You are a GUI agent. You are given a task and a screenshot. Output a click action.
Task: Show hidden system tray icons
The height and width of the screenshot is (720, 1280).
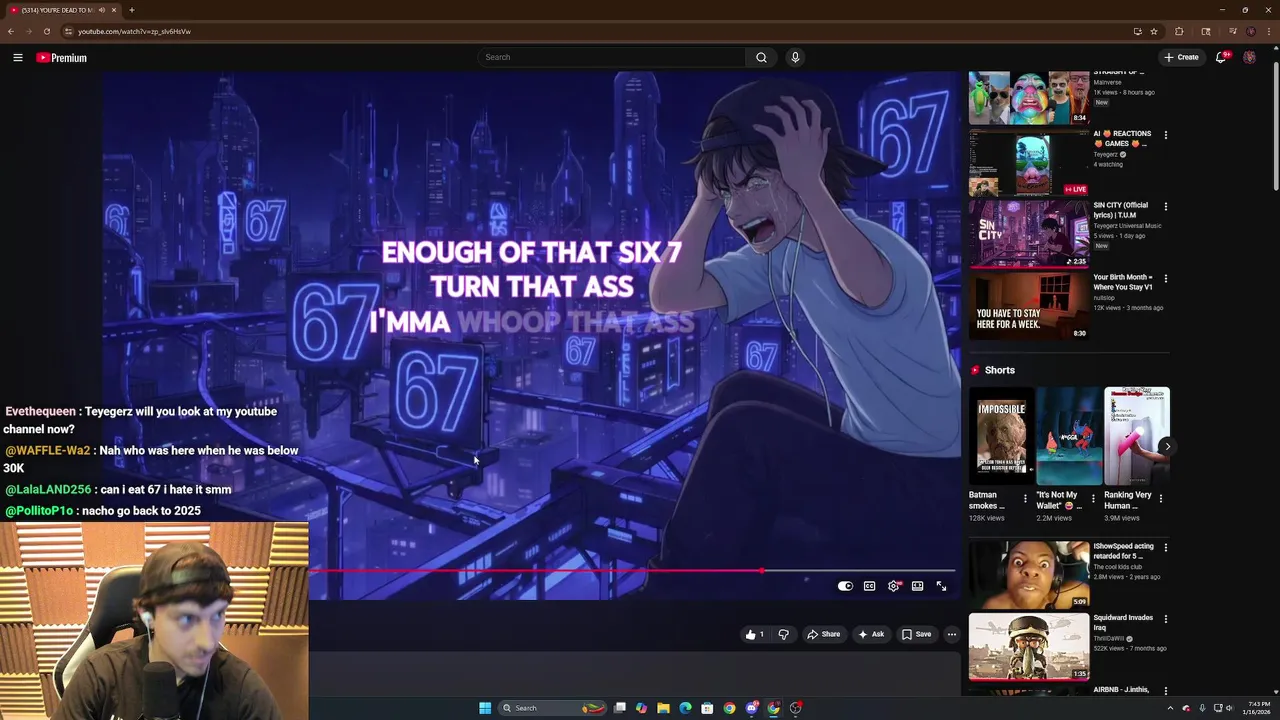tap(1170, 708)
